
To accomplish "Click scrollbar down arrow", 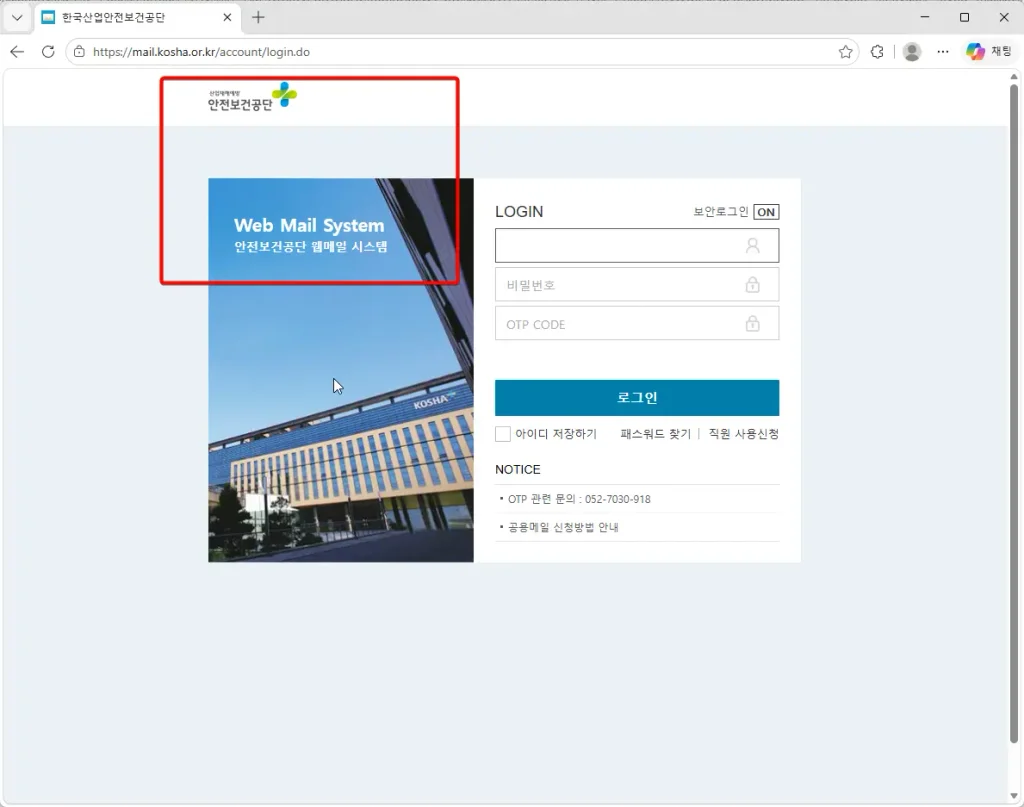I will point(1014,795).
